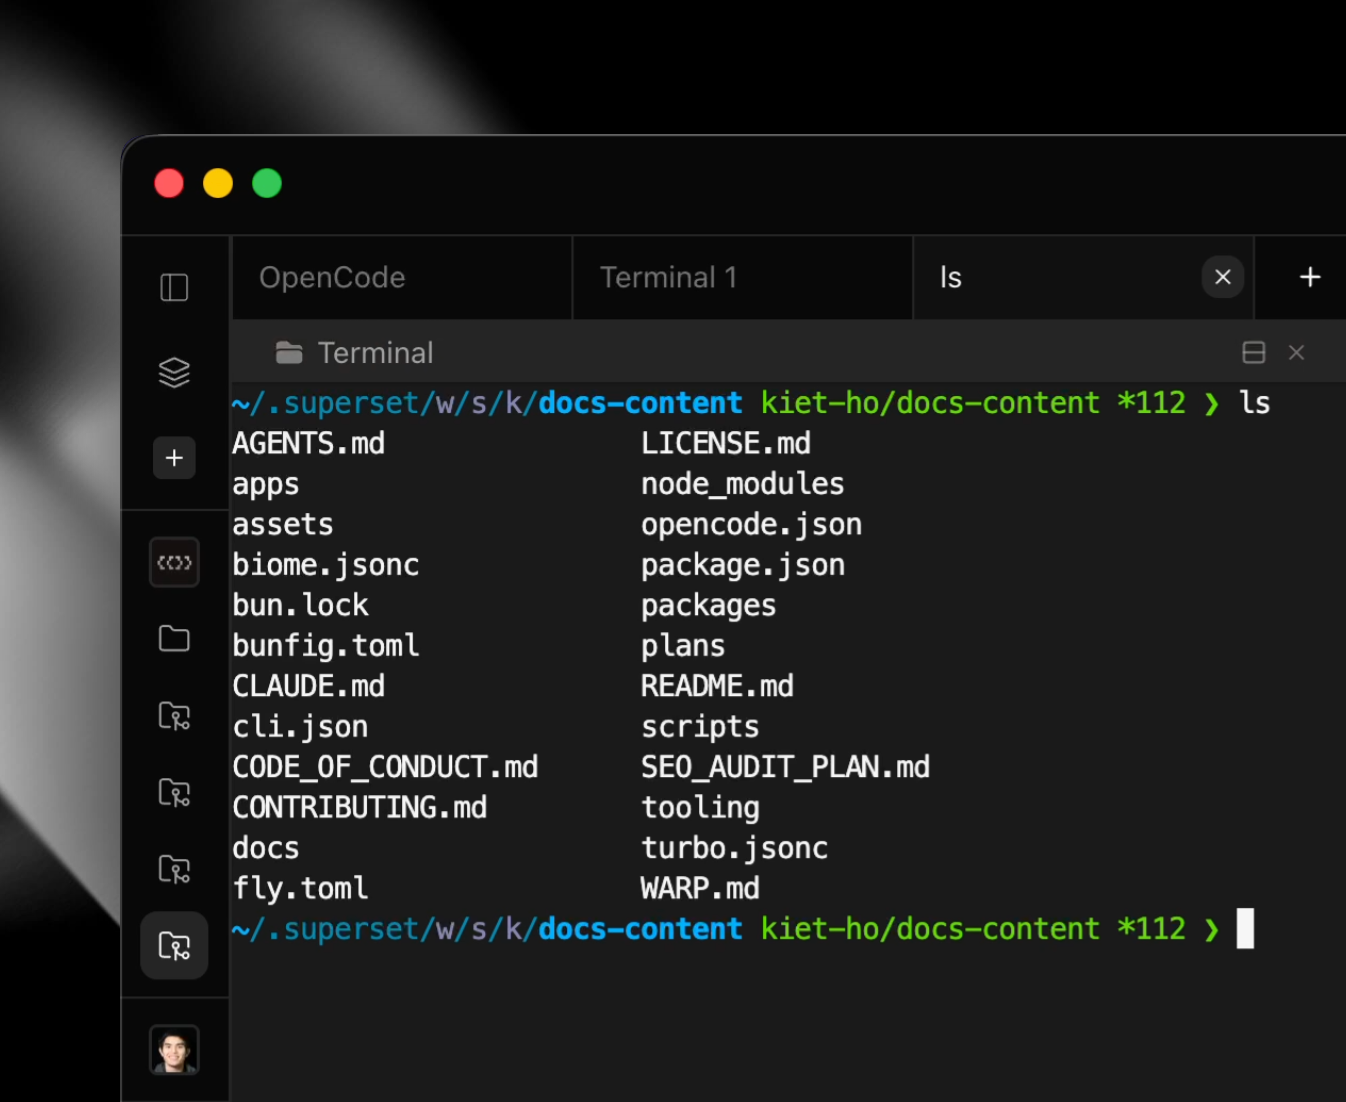The height and width of the screenshot is (1102, 1346).
Task: Toggle the sidebar panel icon
Action: click(x=174, y=288)
